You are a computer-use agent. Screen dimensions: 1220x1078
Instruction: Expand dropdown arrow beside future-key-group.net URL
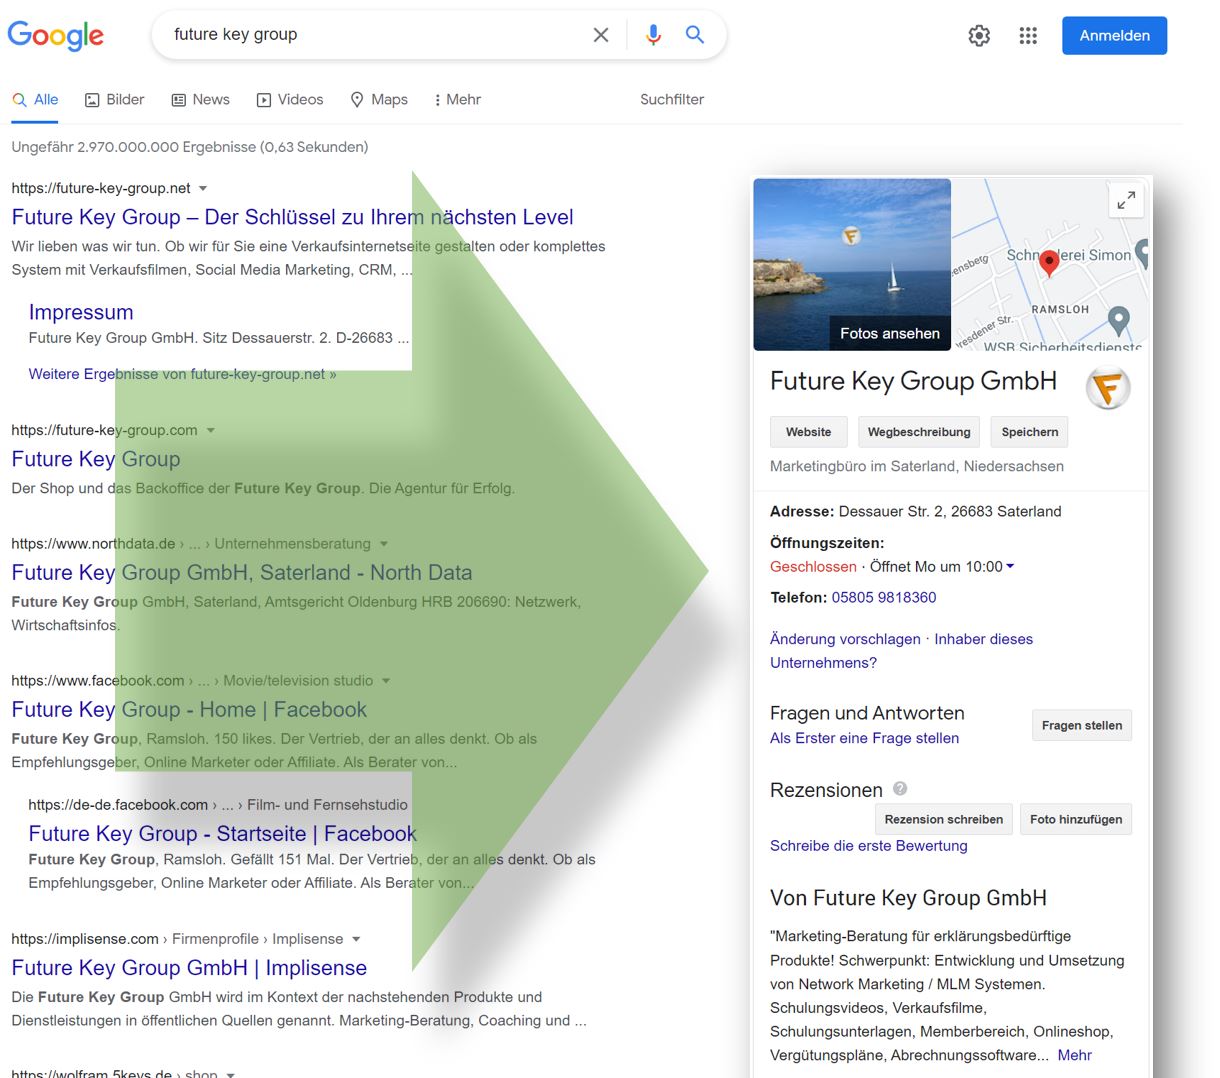(x=203, y=188)
